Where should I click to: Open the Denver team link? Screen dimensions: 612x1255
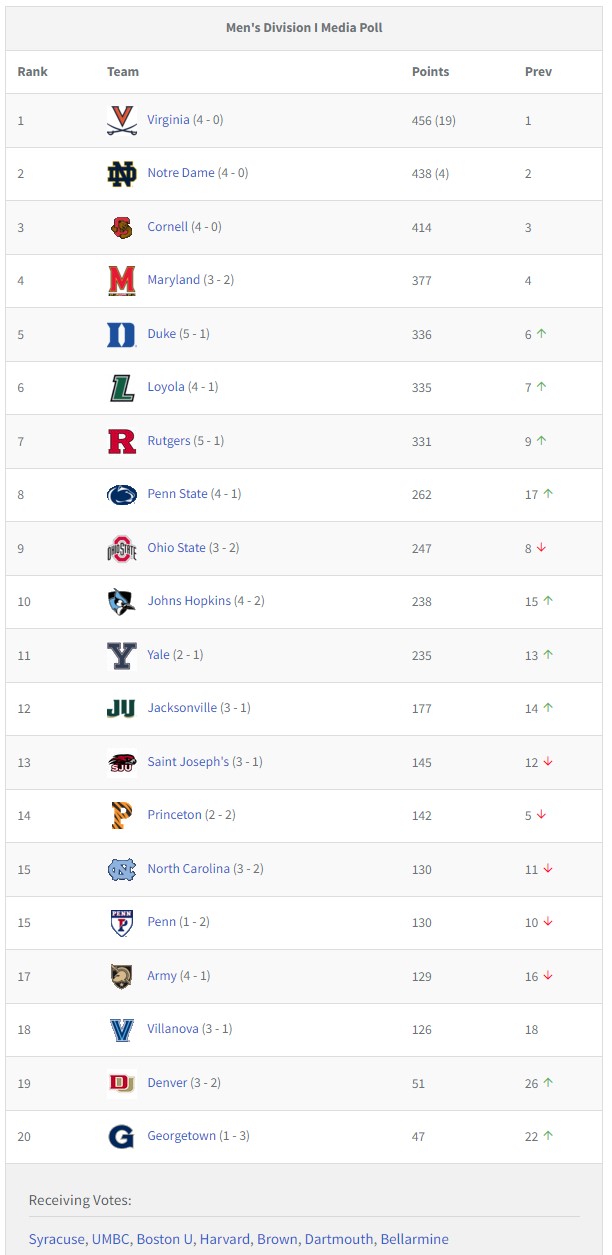[167, 1083]
